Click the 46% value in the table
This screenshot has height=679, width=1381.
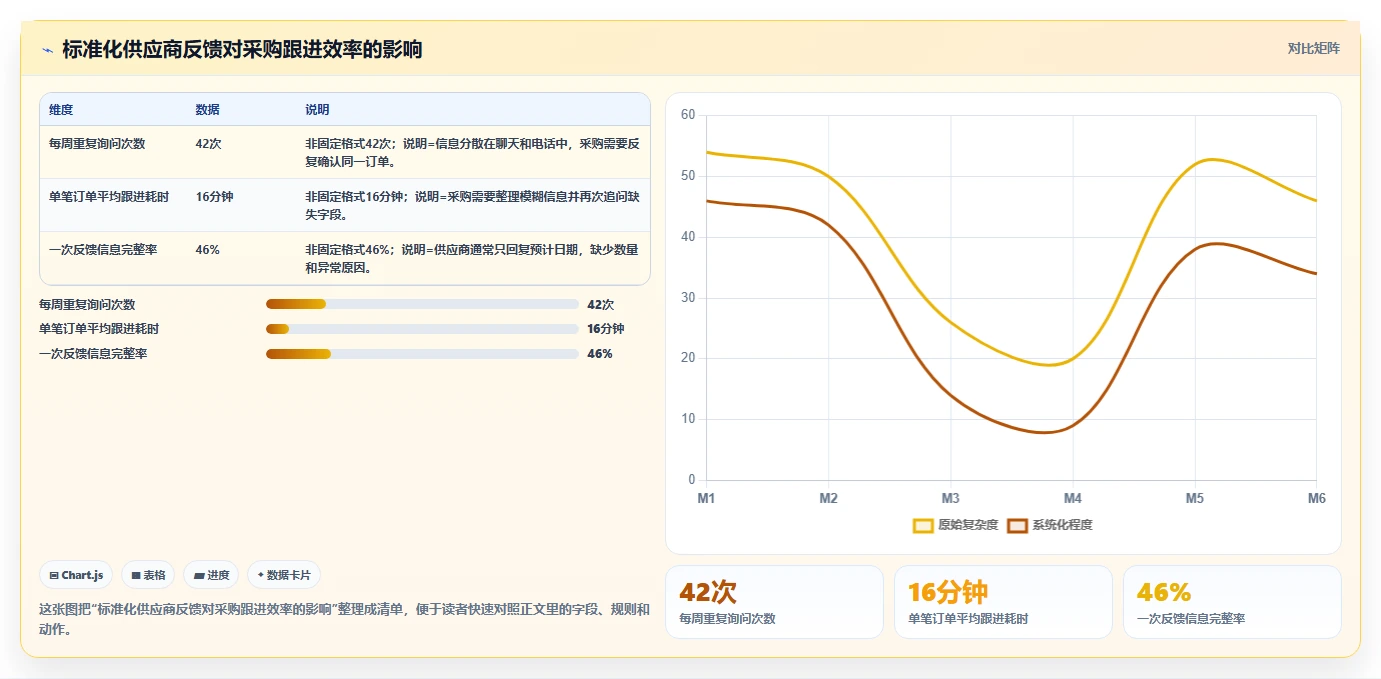click(x=207, y=250)
